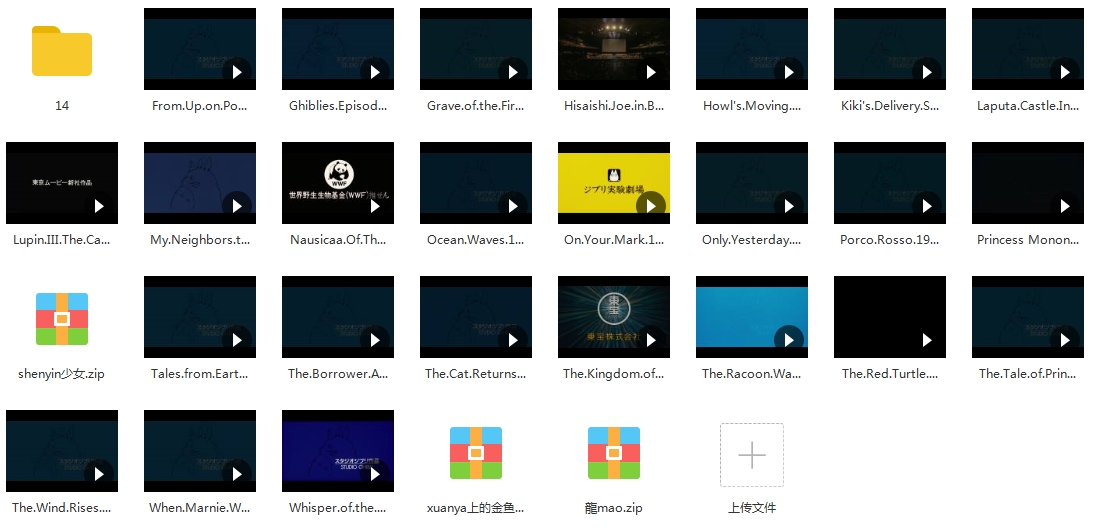Play the On.Your.Mark.1... yellow video
The height and width of the screenshot is (528, 1096).
(x=614, y=183)
